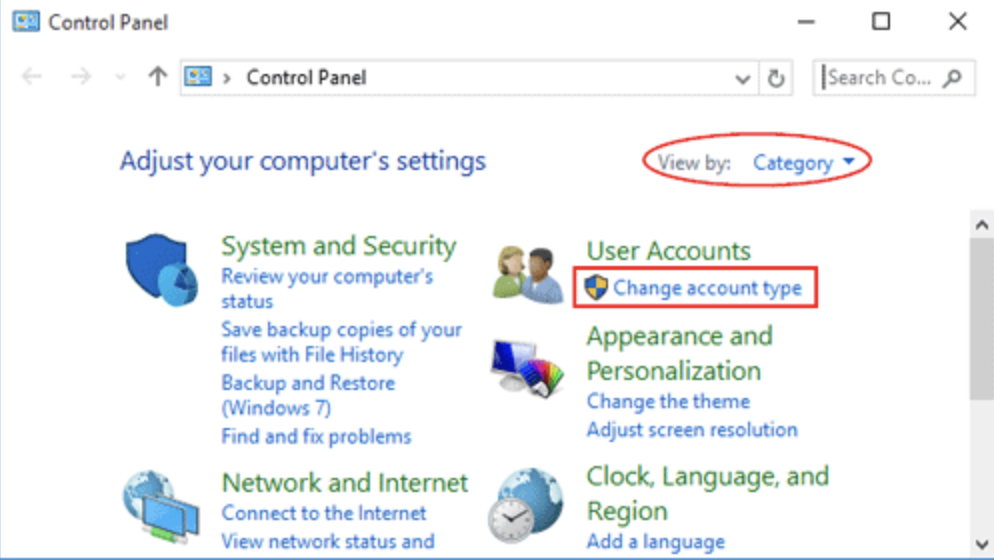Open Appearance and Personalization category
The image size is (994, 560).
pos(680,353)
